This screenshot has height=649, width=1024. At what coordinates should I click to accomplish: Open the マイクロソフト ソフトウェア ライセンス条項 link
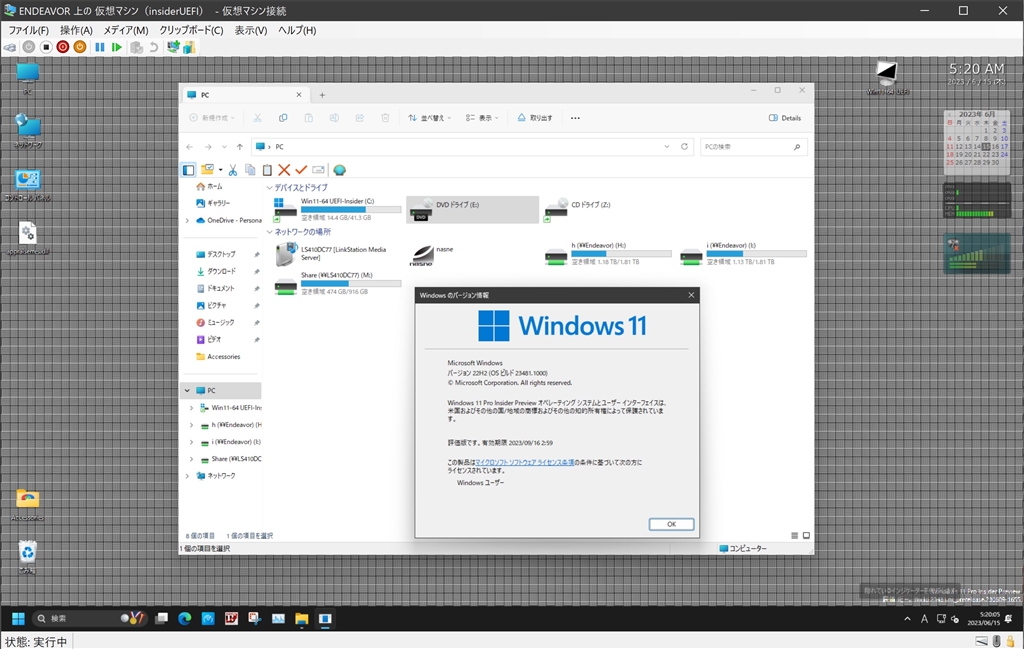[x=524, y=462]
